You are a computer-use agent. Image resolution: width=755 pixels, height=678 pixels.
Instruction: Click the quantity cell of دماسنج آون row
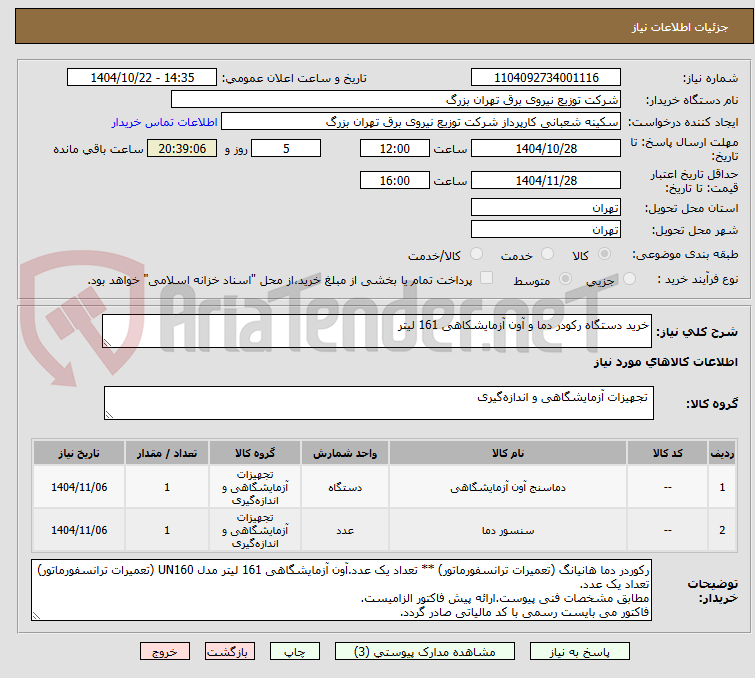[x=167, y=487]
